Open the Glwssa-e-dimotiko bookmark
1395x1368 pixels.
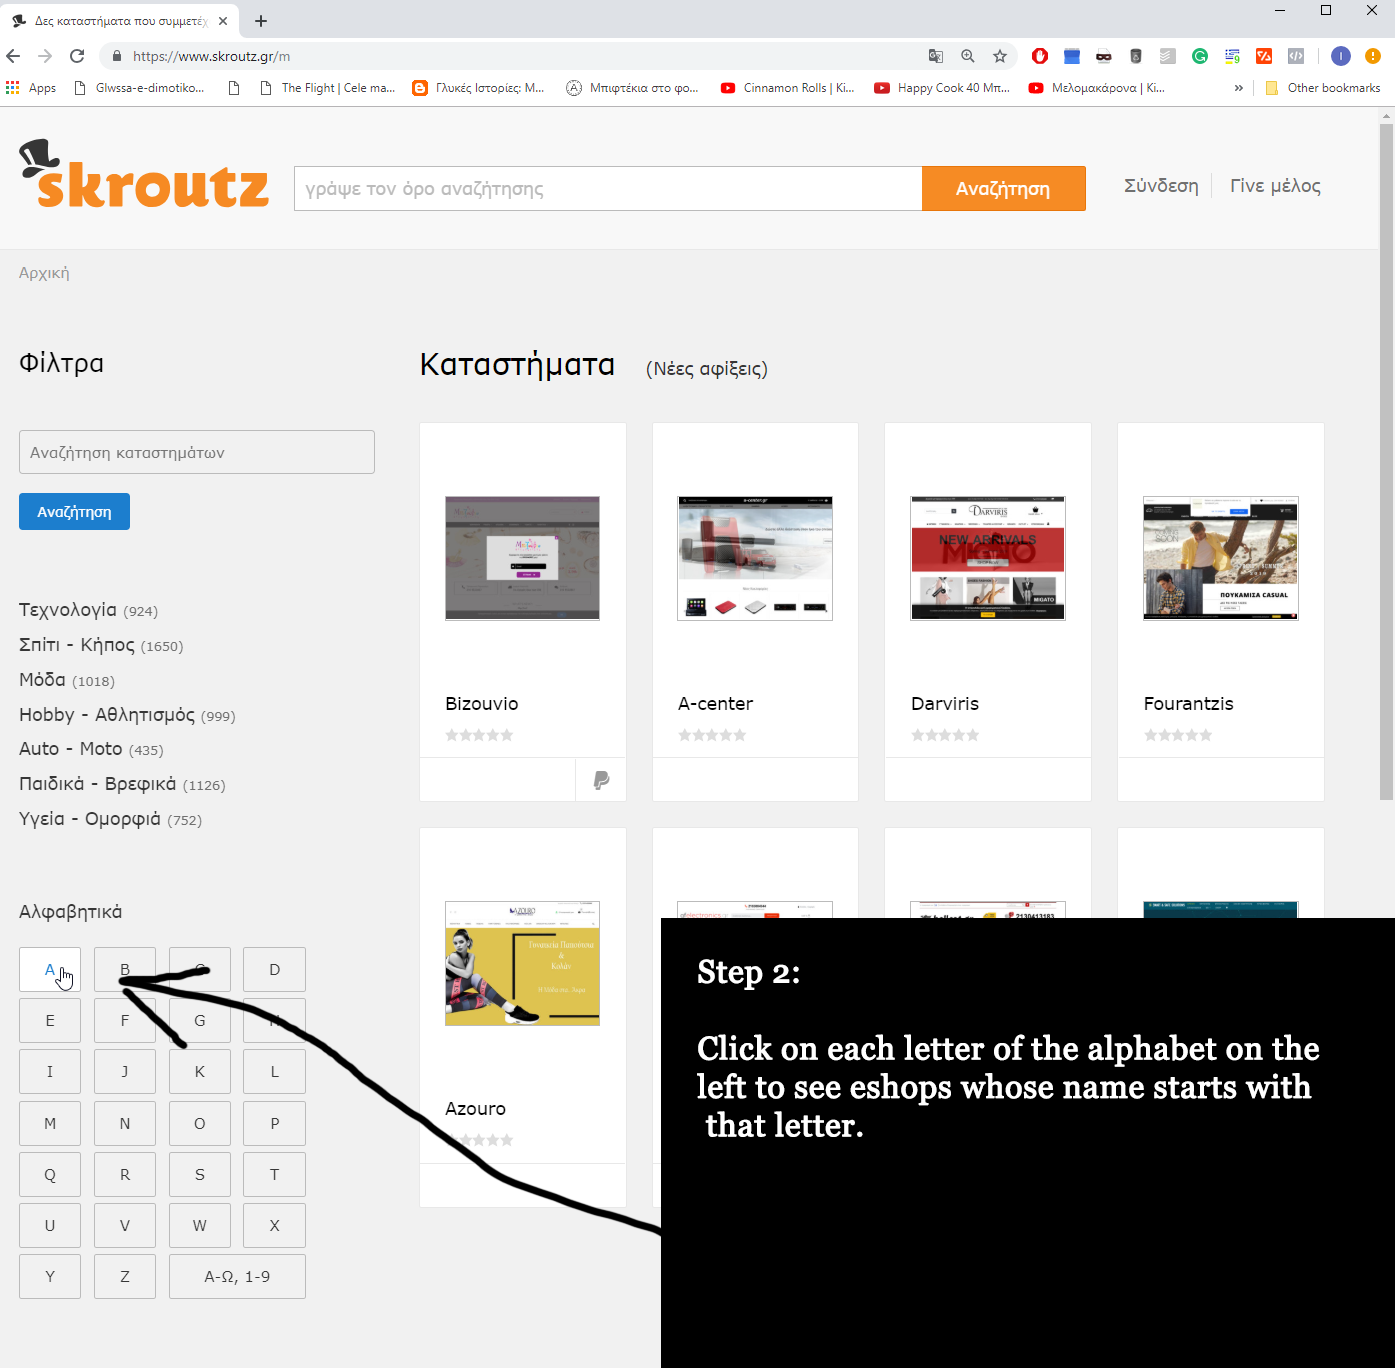pyautogui.click(x=140, y=88)
